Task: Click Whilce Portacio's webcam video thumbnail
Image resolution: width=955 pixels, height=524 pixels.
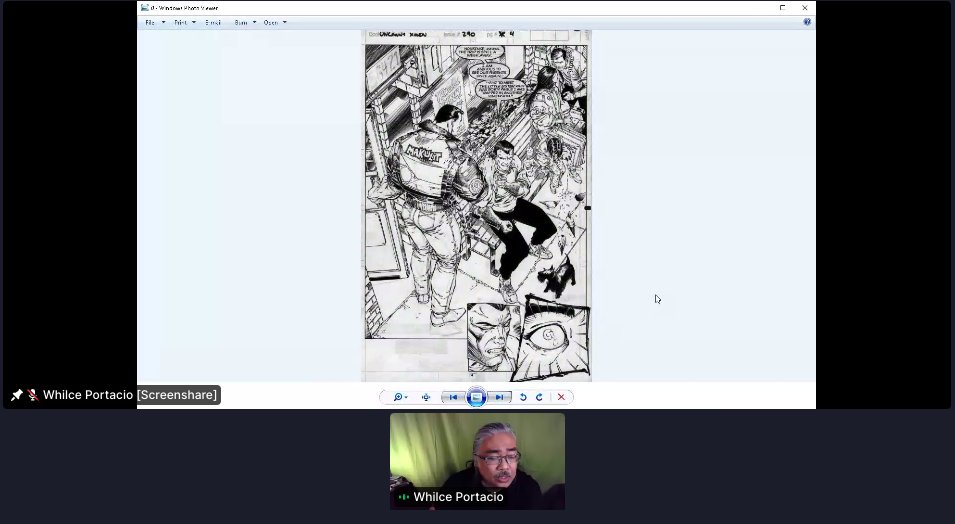Action: tap(478, 461)
